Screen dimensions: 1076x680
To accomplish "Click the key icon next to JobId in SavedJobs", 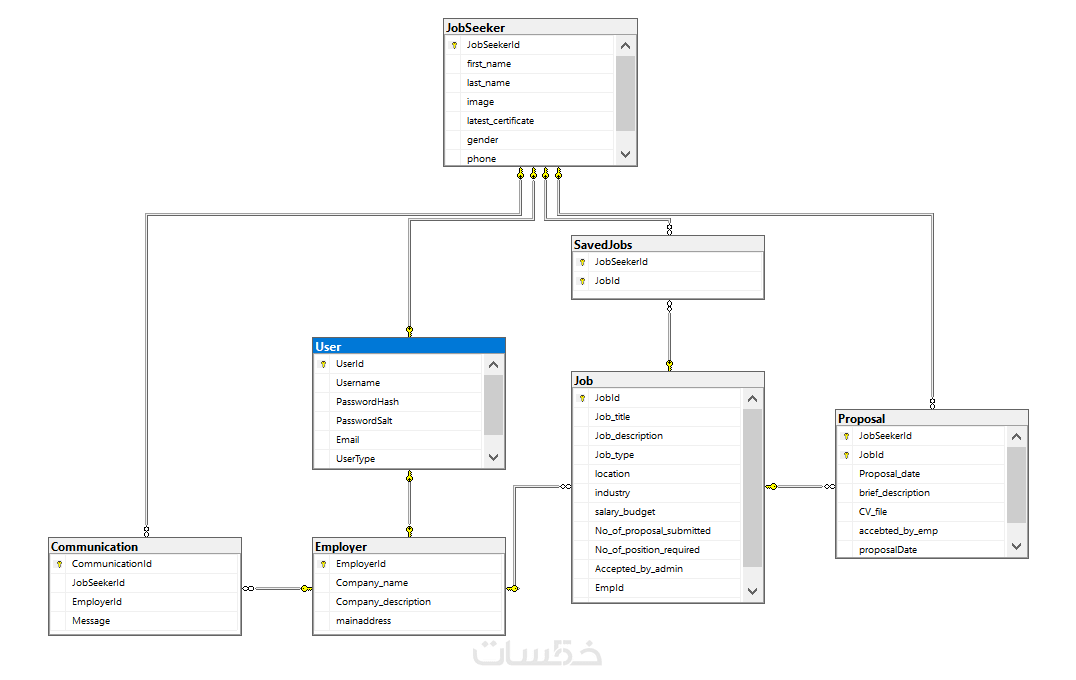I will click(582, 281).
